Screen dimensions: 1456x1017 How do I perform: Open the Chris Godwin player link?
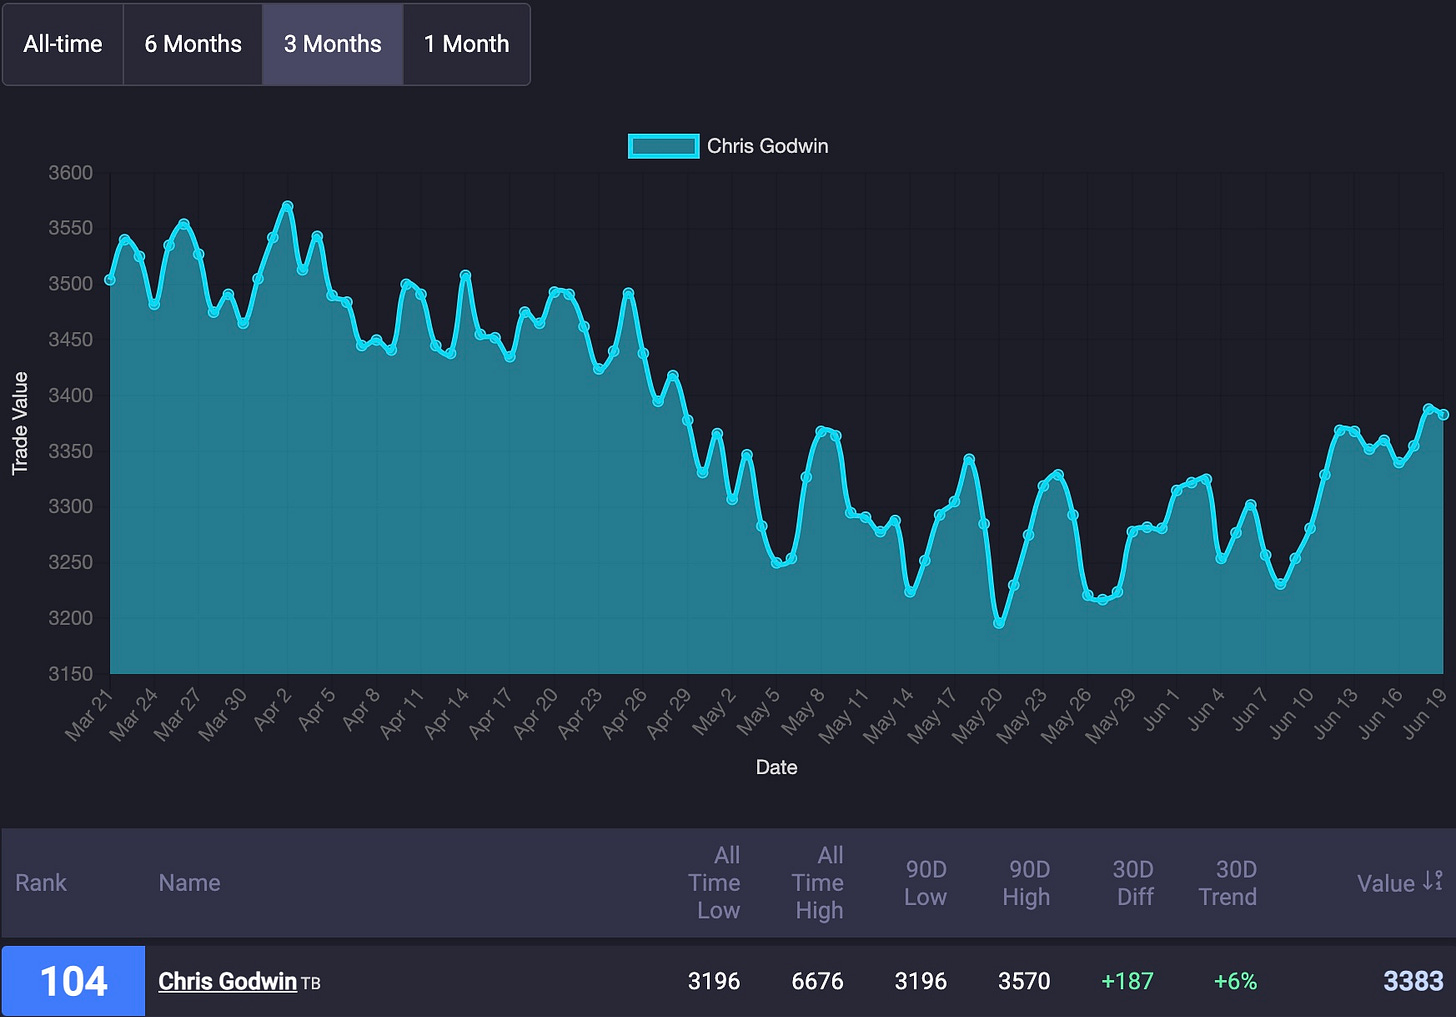[227, 981]
